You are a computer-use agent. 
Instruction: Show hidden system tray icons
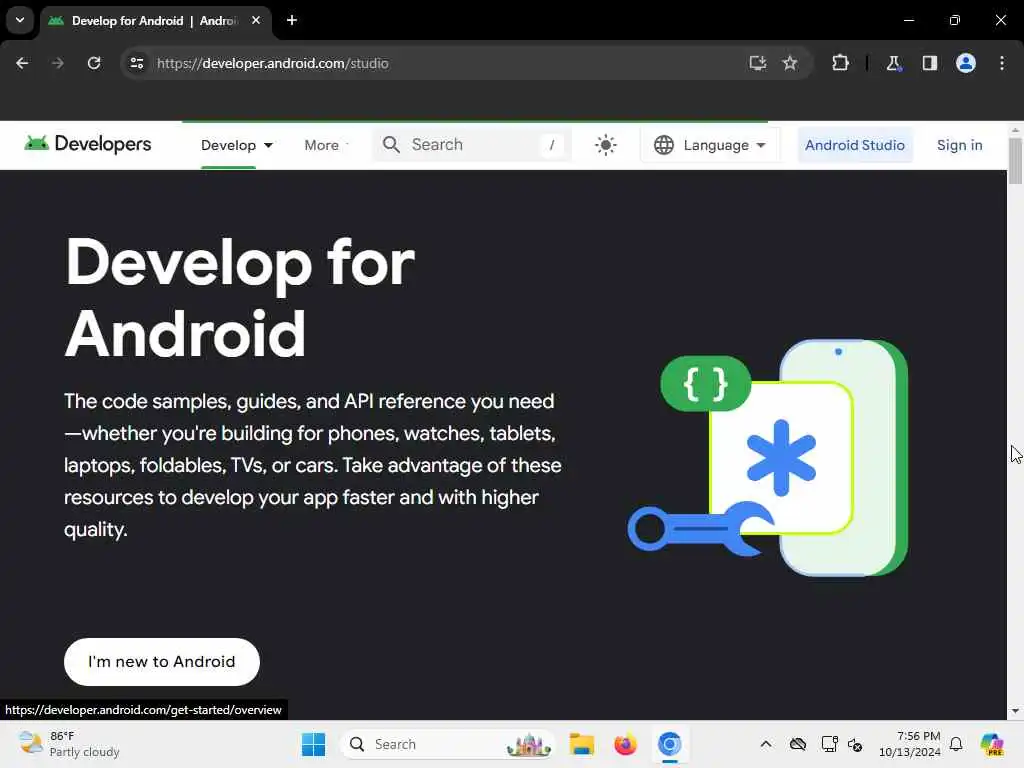click(766, 744)
